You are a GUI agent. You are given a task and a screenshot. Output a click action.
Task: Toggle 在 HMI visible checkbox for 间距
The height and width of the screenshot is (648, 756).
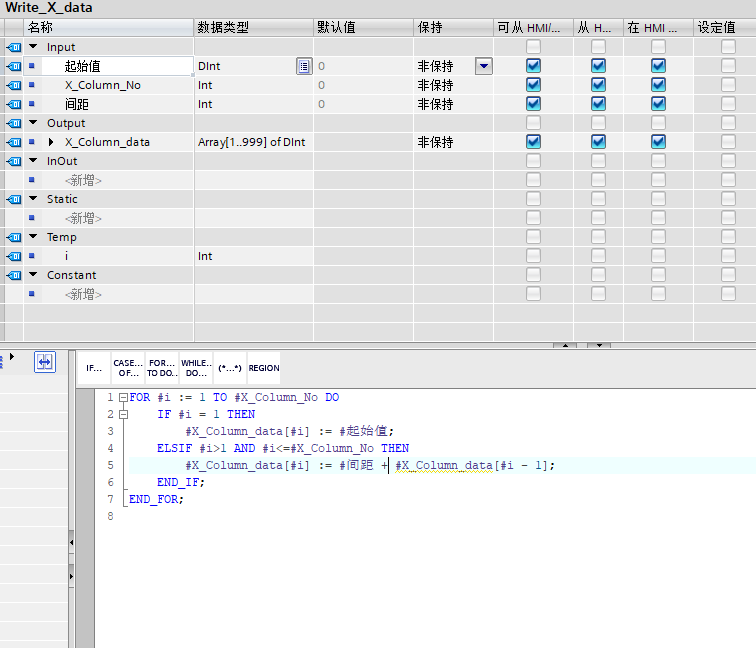click(658, 104)
